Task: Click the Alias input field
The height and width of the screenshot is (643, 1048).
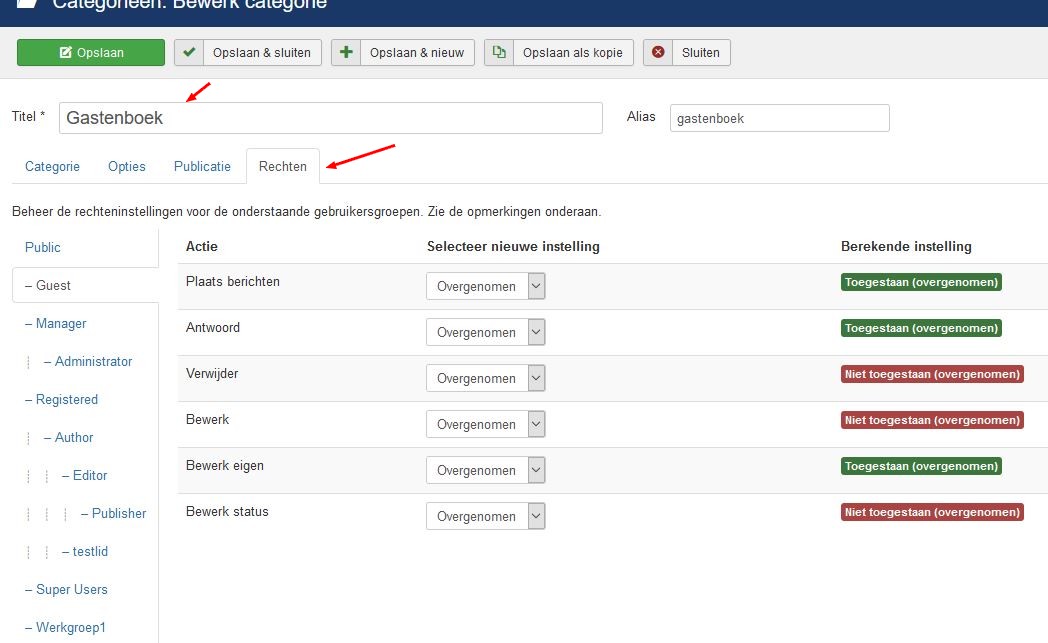Action: tap(779, 118)
